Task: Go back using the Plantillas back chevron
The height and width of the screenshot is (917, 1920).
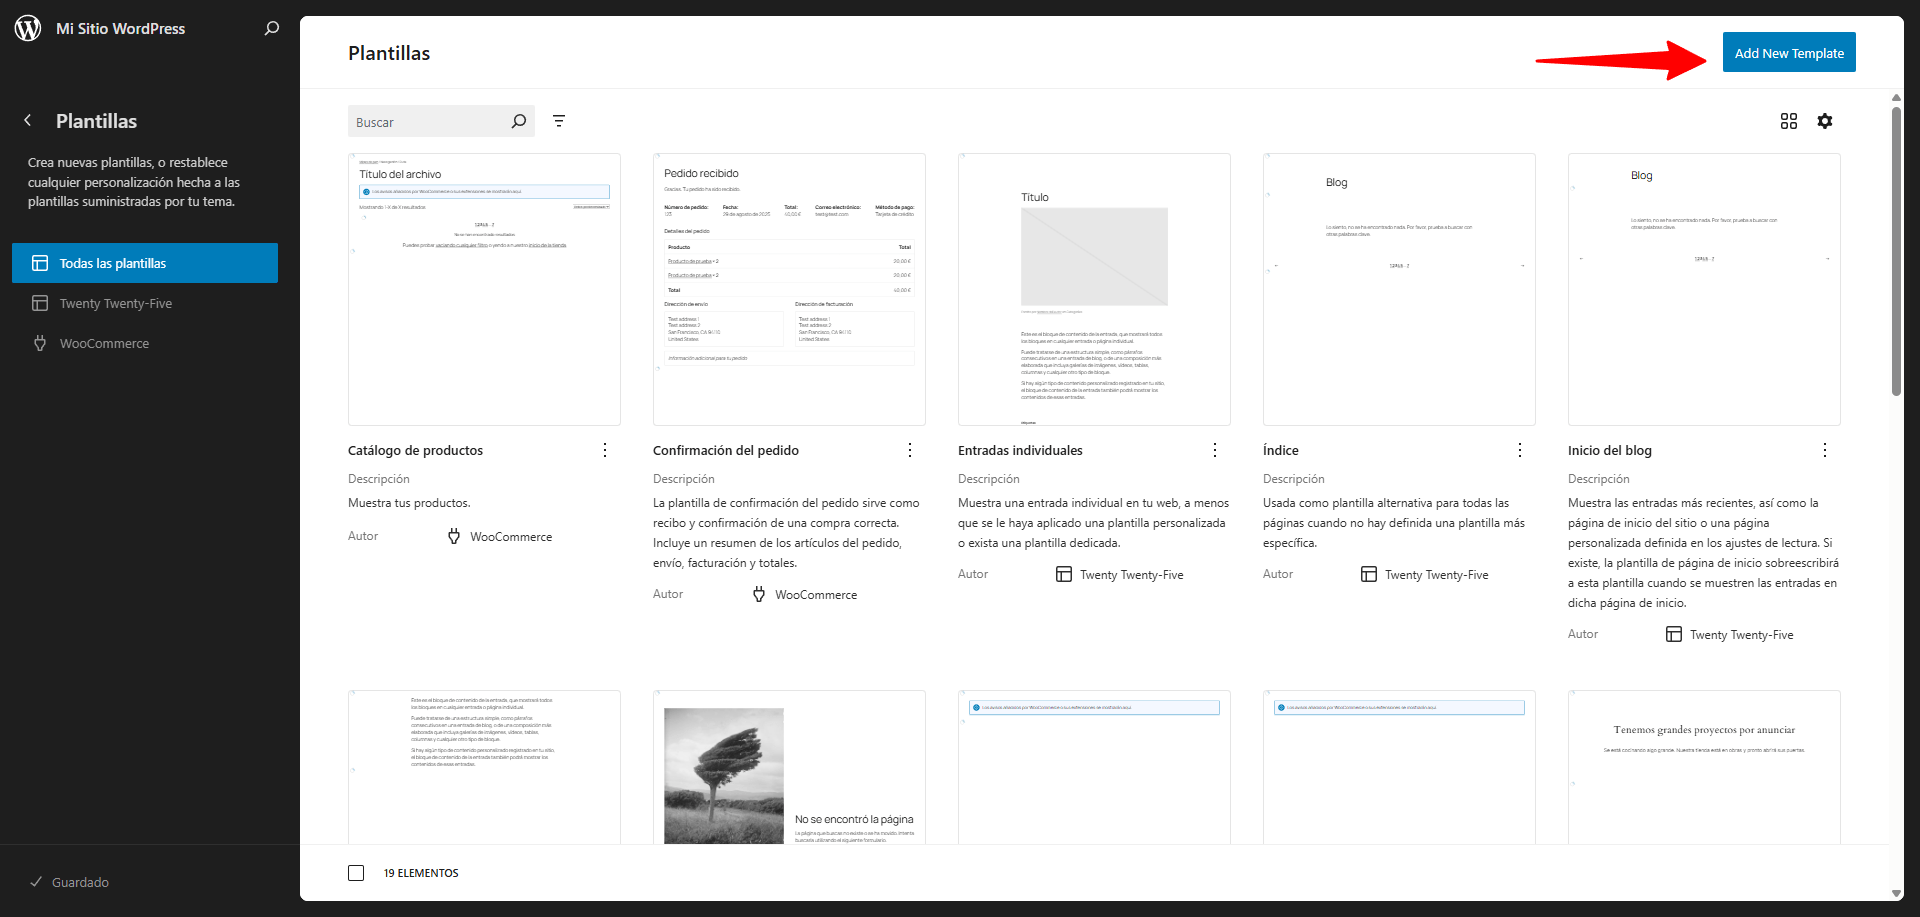Action: click(x=28, y=121)
